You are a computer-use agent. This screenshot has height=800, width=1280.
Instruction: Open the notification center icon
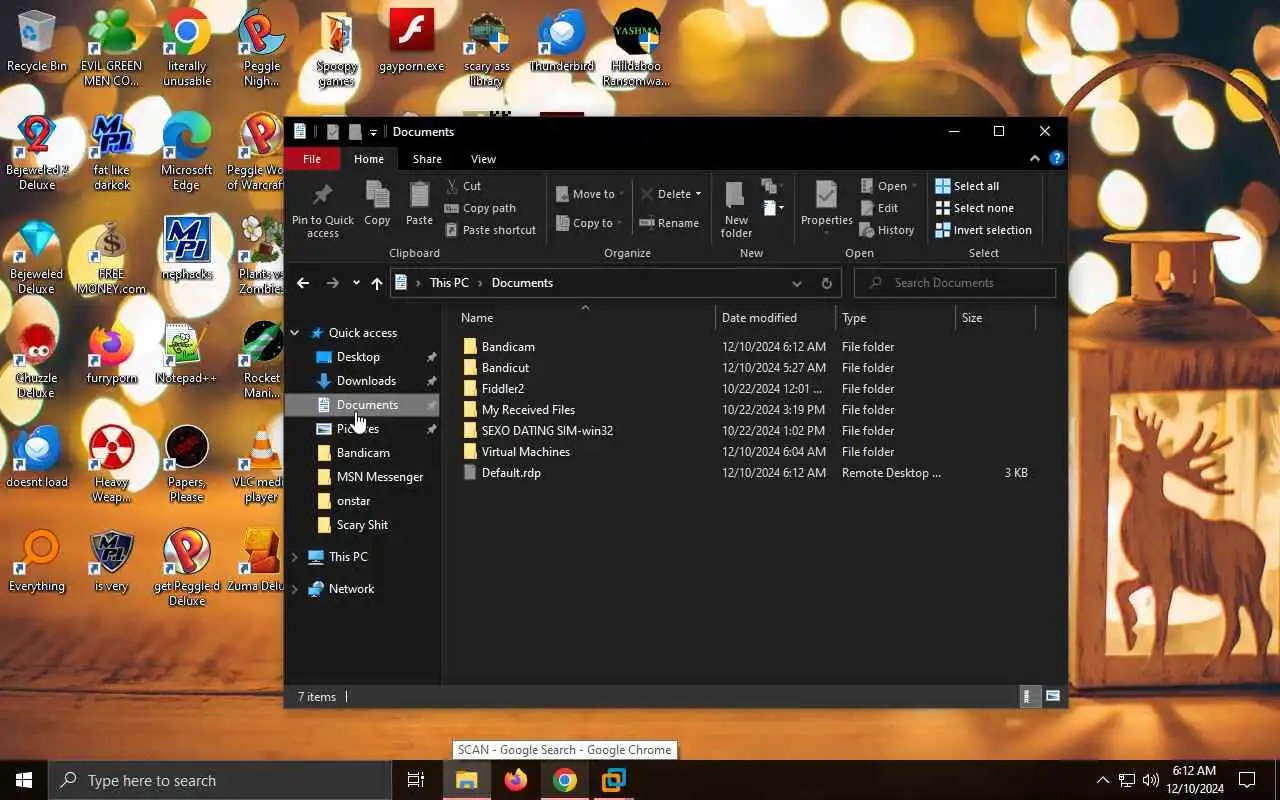(1247, 780)
